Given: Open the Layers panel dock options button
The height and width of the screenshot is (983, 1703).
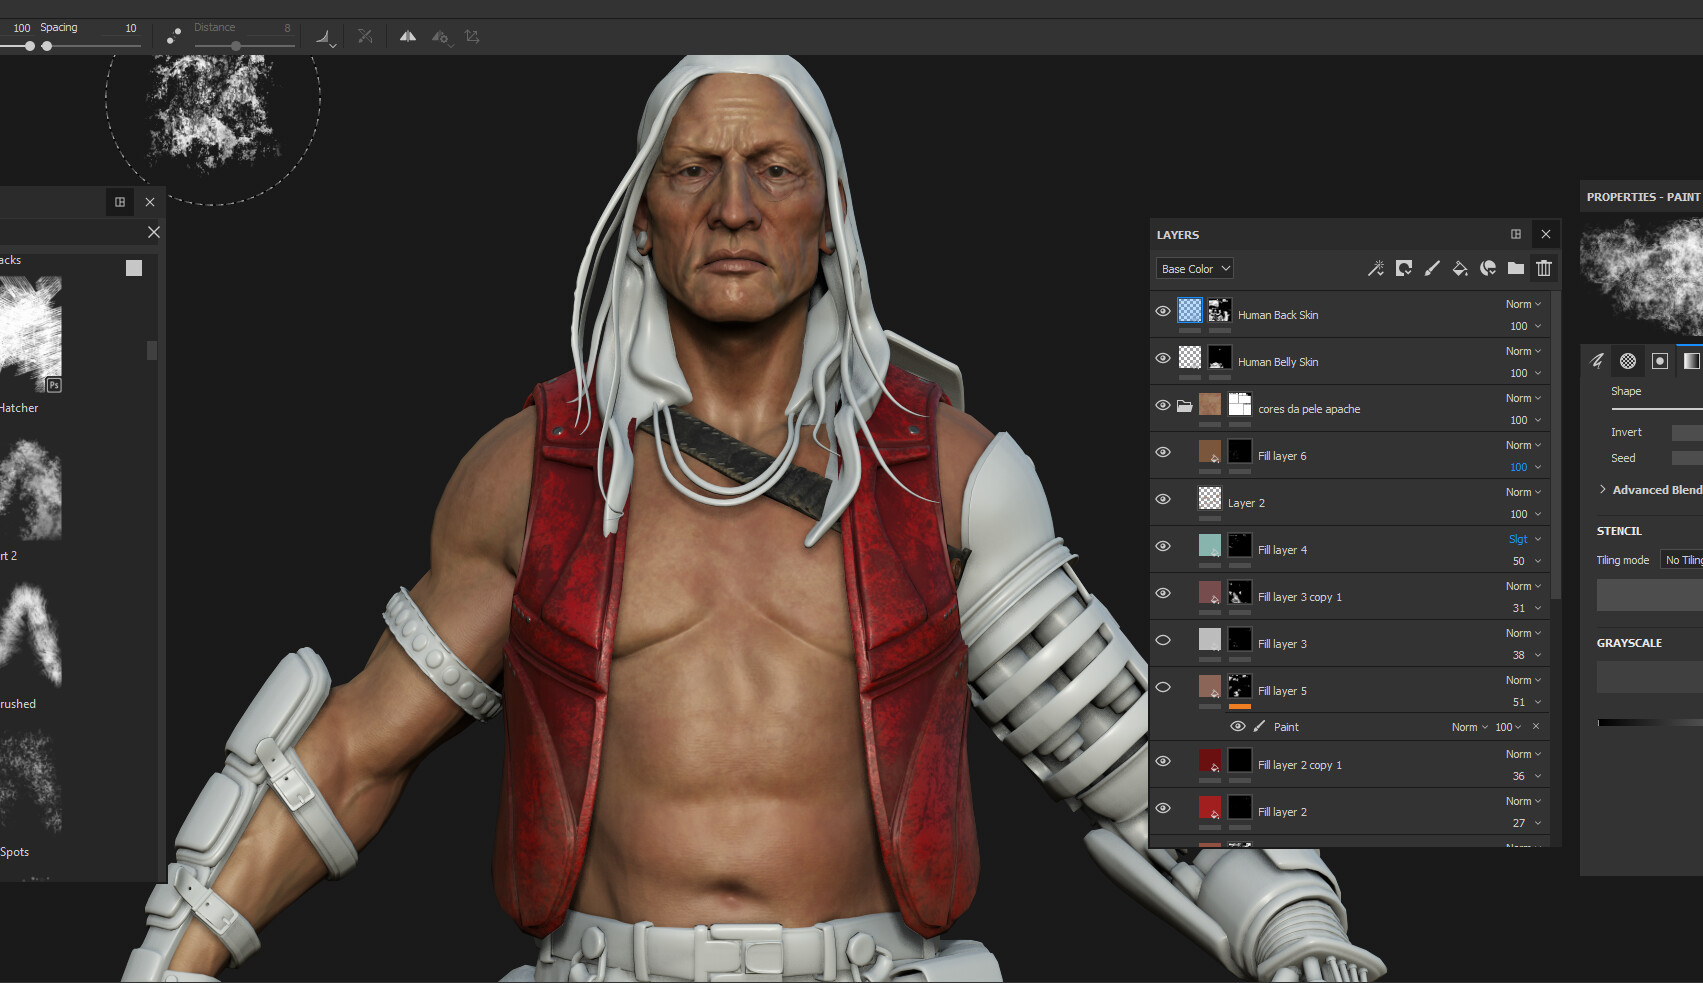Looking at the screenshot, I should tap(1515, 234).
